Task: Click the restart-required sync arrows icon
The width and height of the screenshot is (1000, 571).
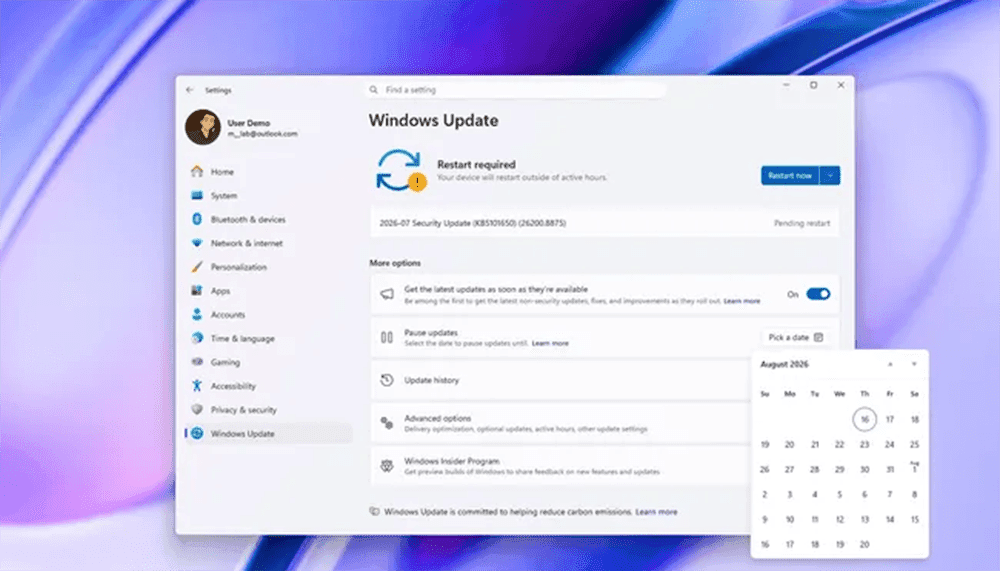Action: (399, 170)
